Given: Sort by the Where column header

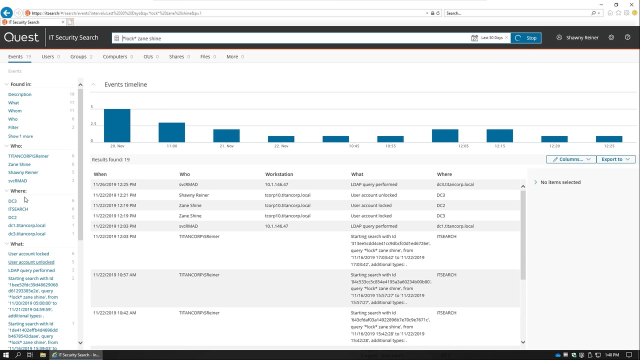Looking at the screenshot, I should click(x=444, y=174).
